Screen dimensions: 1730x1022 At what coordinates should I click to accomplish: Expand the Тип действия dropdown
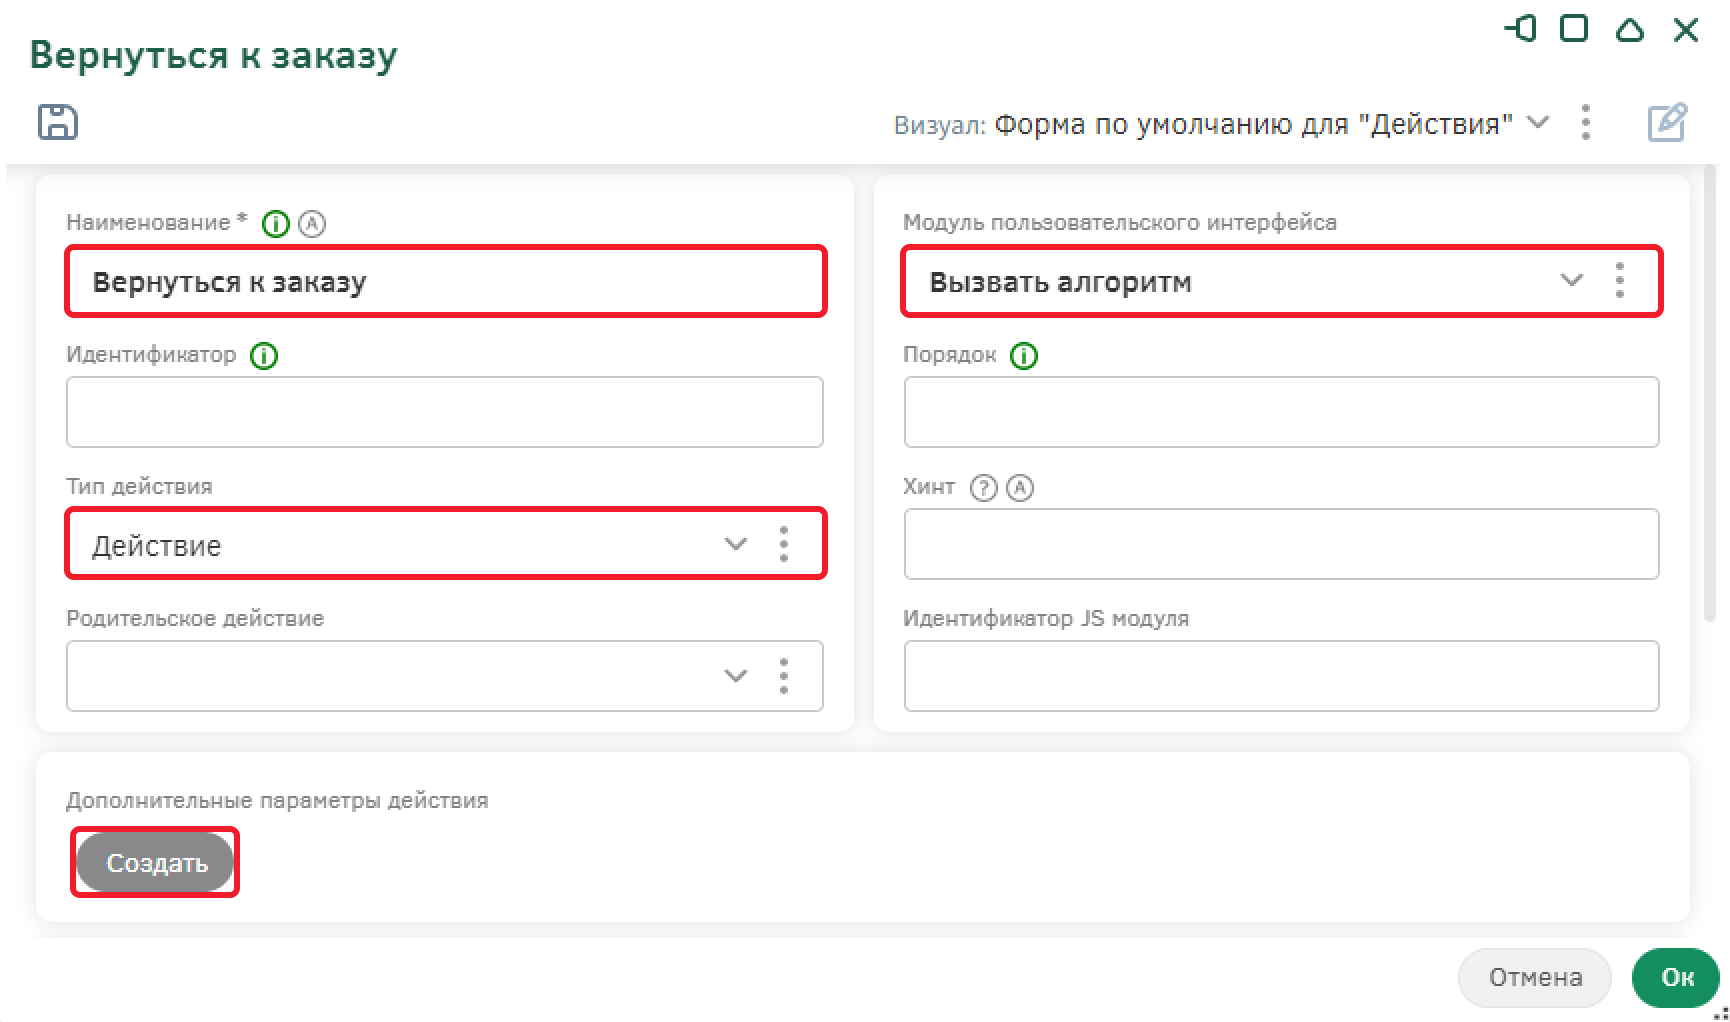click(736, 544)
